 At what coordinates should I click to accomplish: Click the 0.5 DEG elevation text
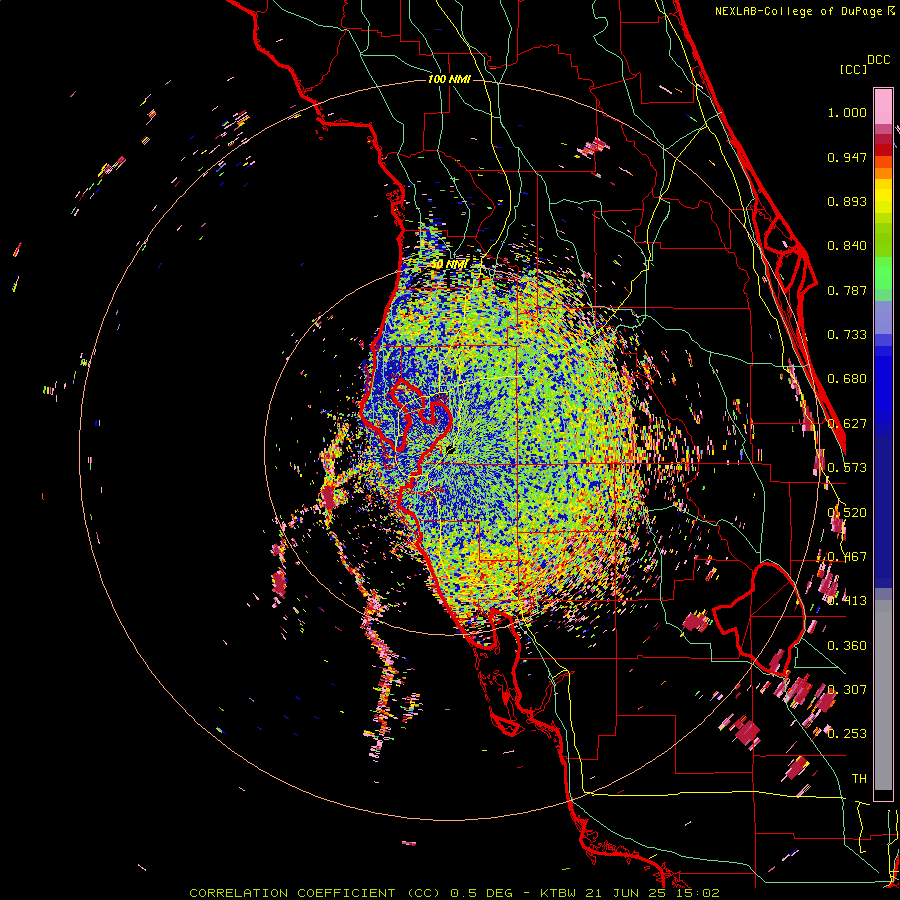[x=481, y=893]
